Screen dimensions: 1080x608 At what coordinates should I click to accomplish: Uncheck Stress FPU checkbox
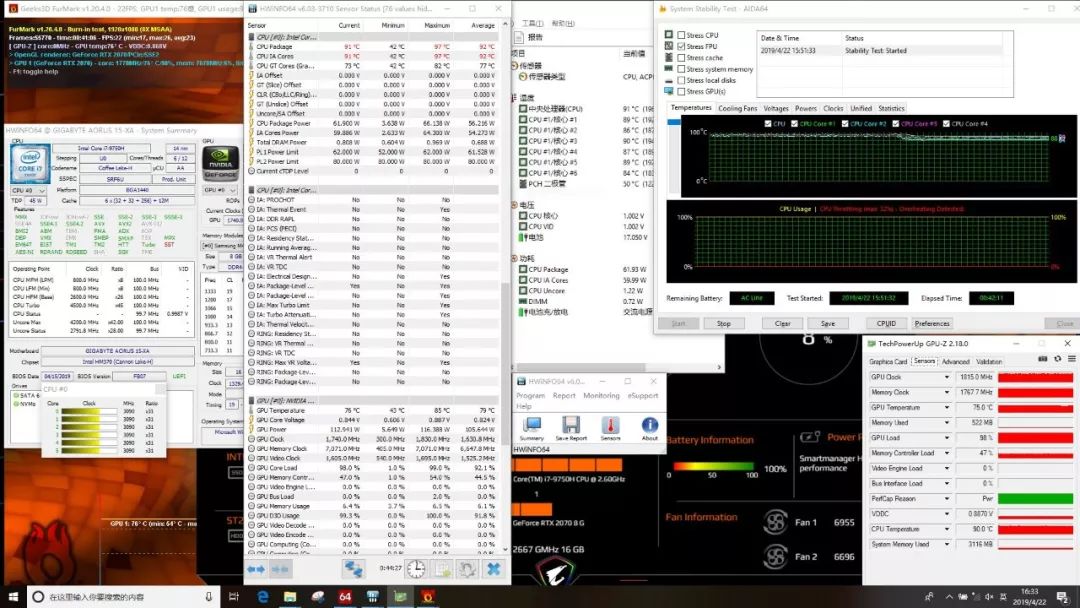click(681, 46)
